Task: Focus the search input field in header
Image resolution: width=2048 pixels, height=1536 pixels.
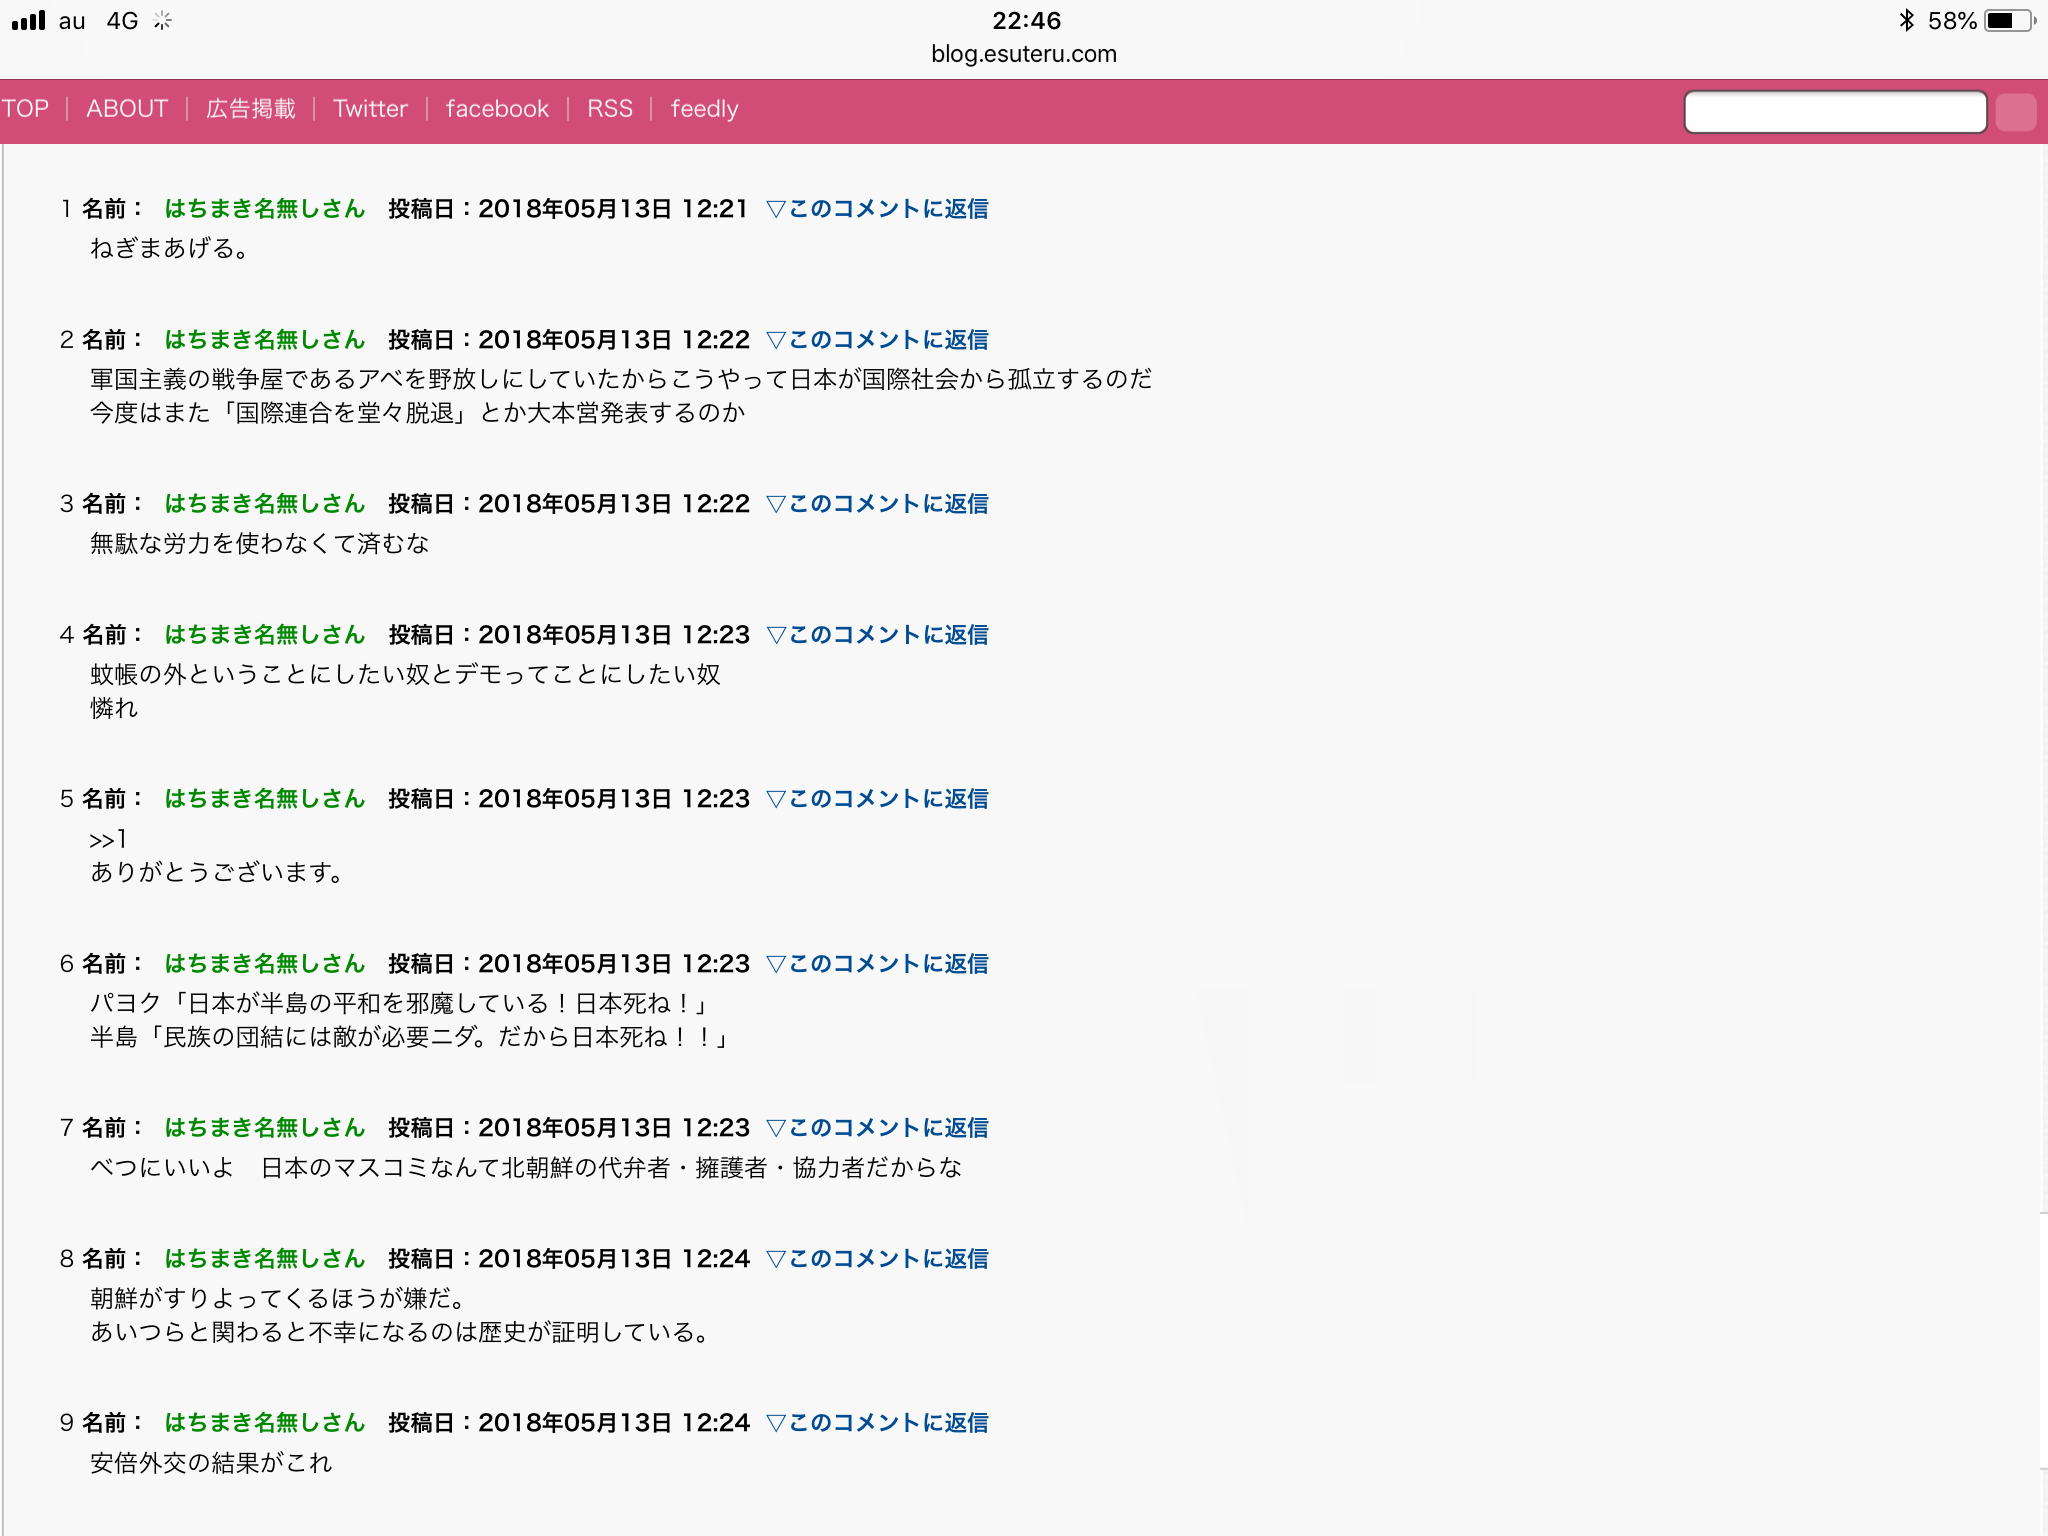Action: [1835, 111]
